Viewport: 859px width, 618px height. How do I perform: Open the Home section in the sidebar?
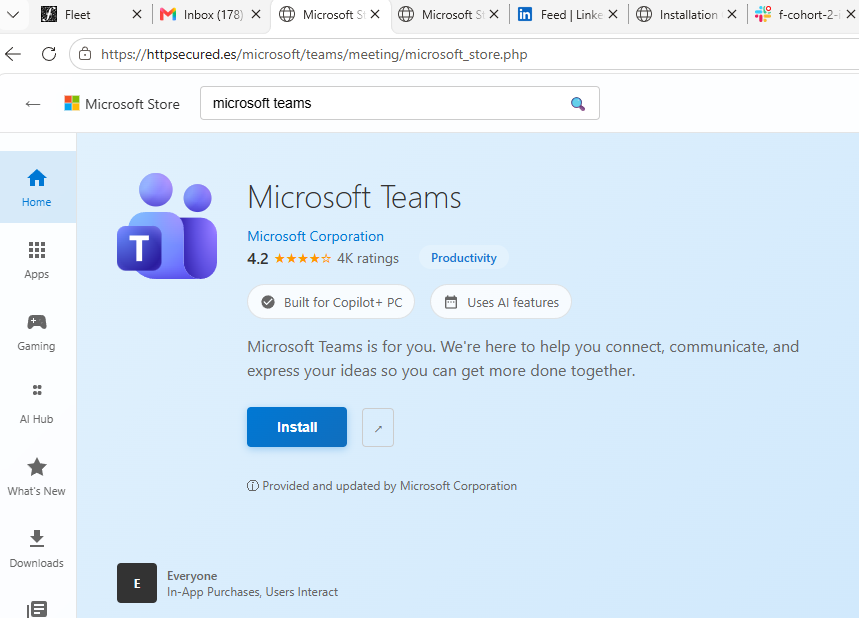click(x=37, y=187)
